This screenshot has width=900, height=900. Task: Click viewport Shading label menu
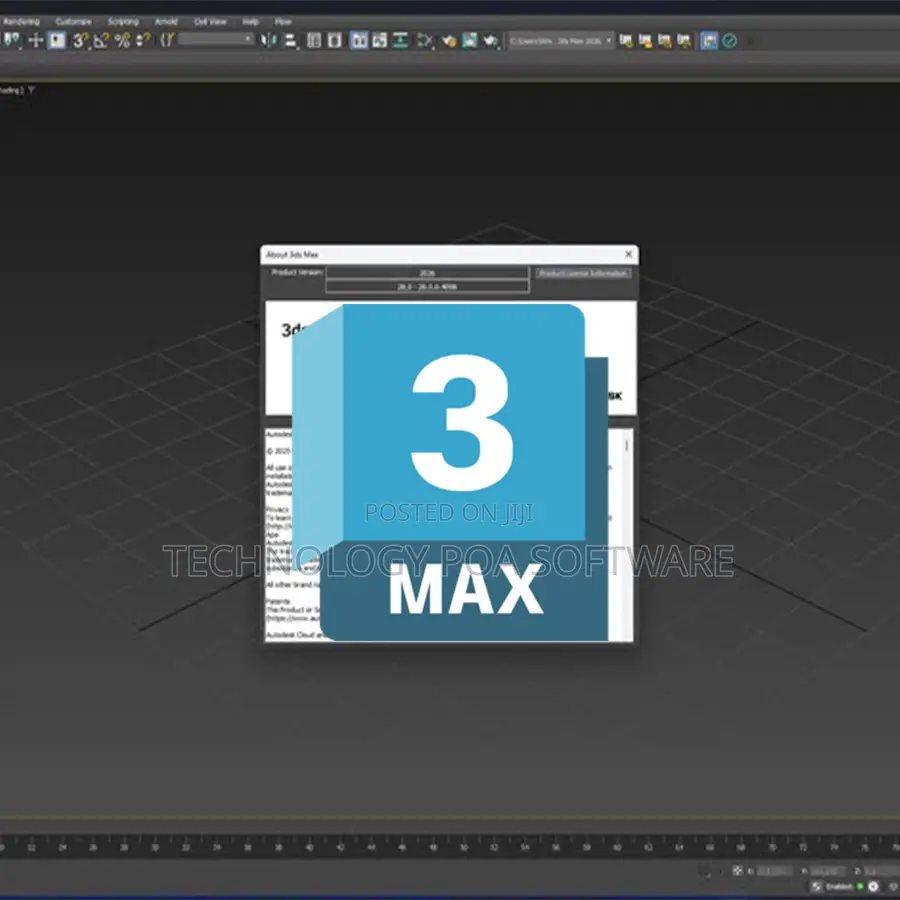pos(11,90)
